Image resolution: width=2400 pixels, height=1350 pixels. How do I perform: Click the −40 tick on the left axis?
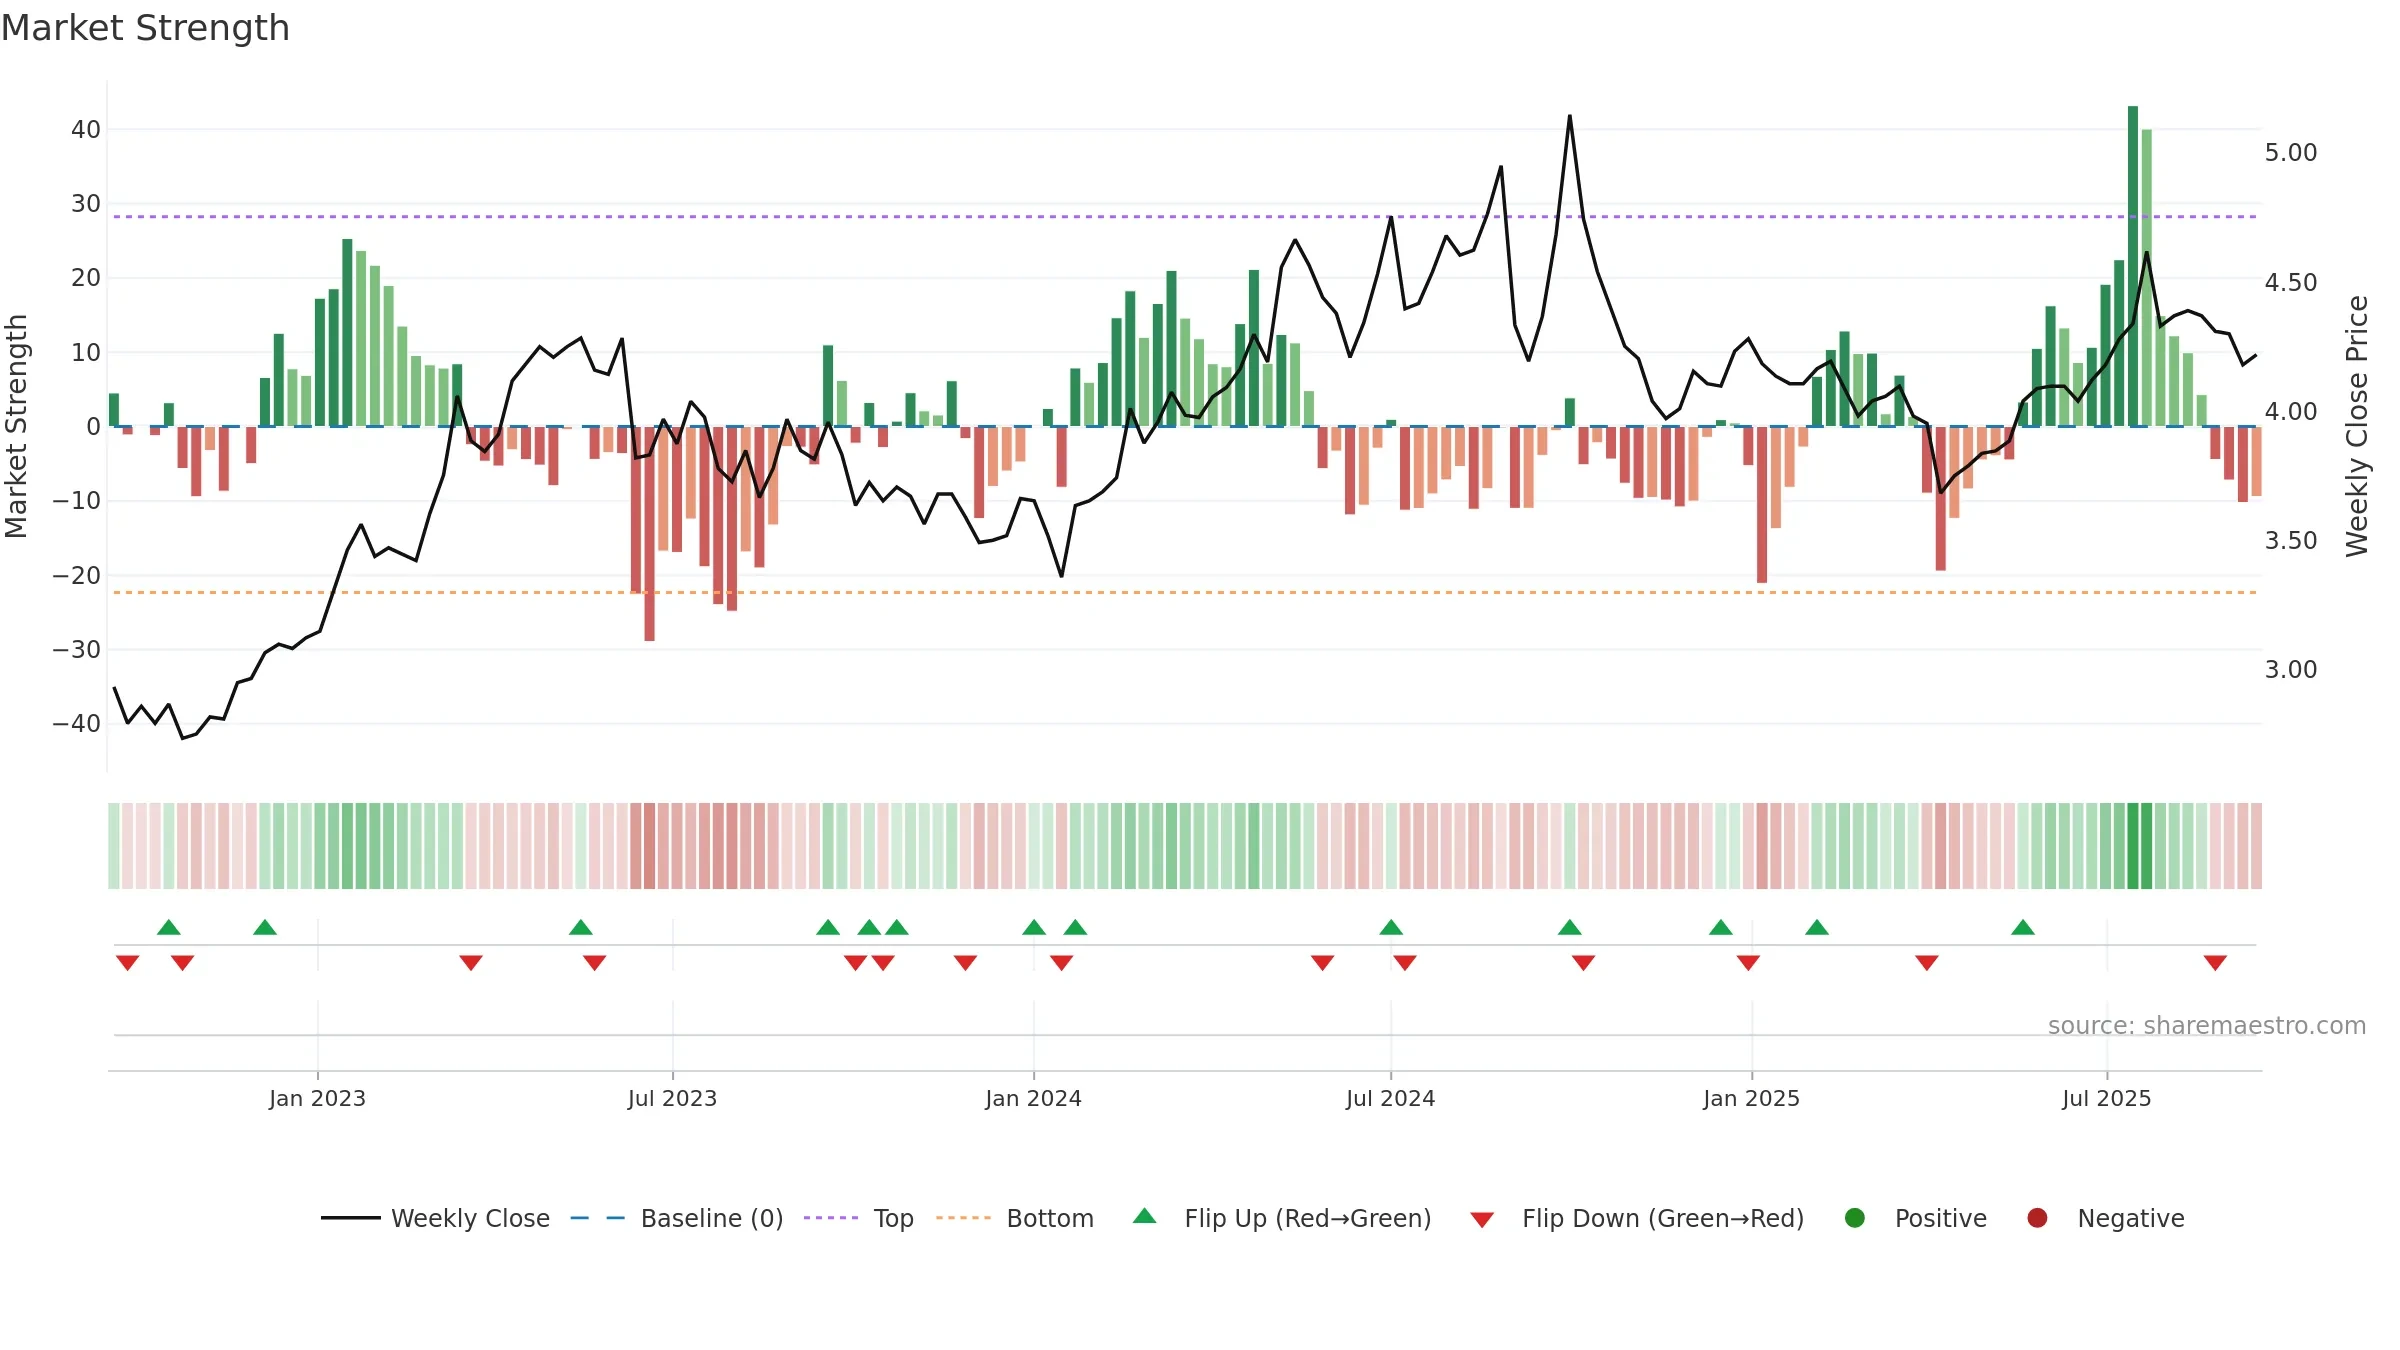[77, 723]
